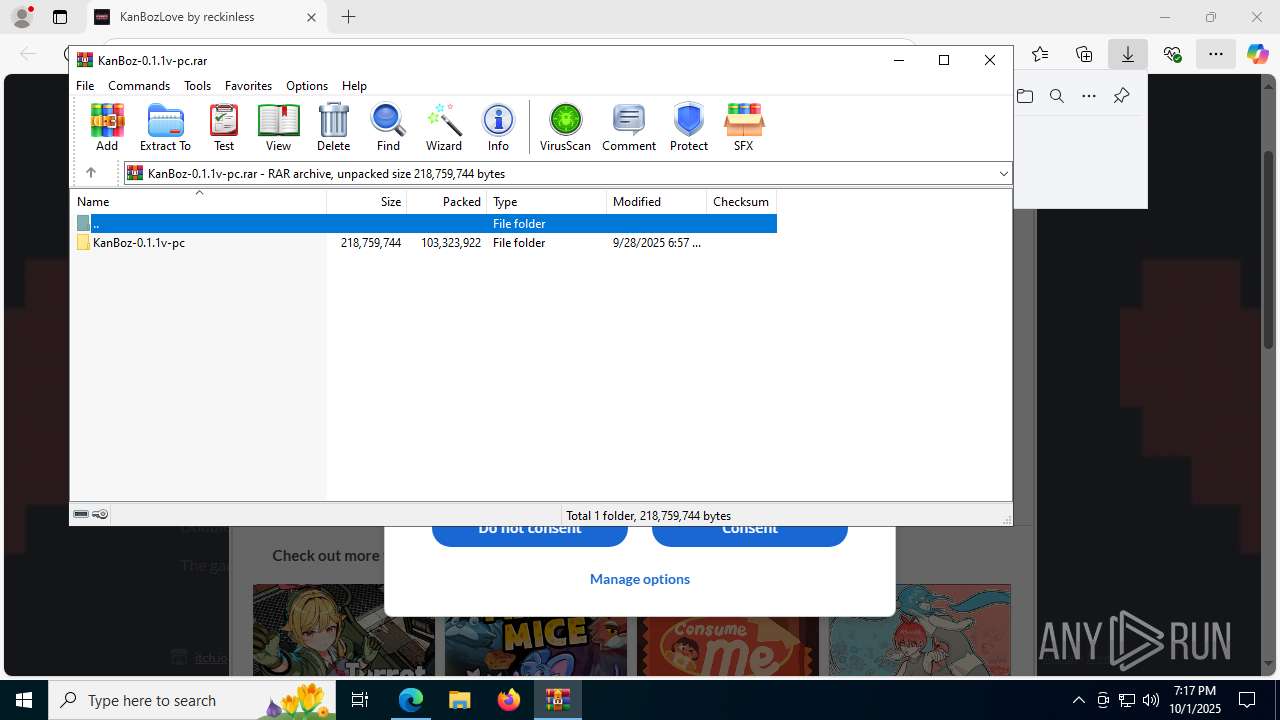
Task: Open the Windows Start menu
Action: [24, 700]
